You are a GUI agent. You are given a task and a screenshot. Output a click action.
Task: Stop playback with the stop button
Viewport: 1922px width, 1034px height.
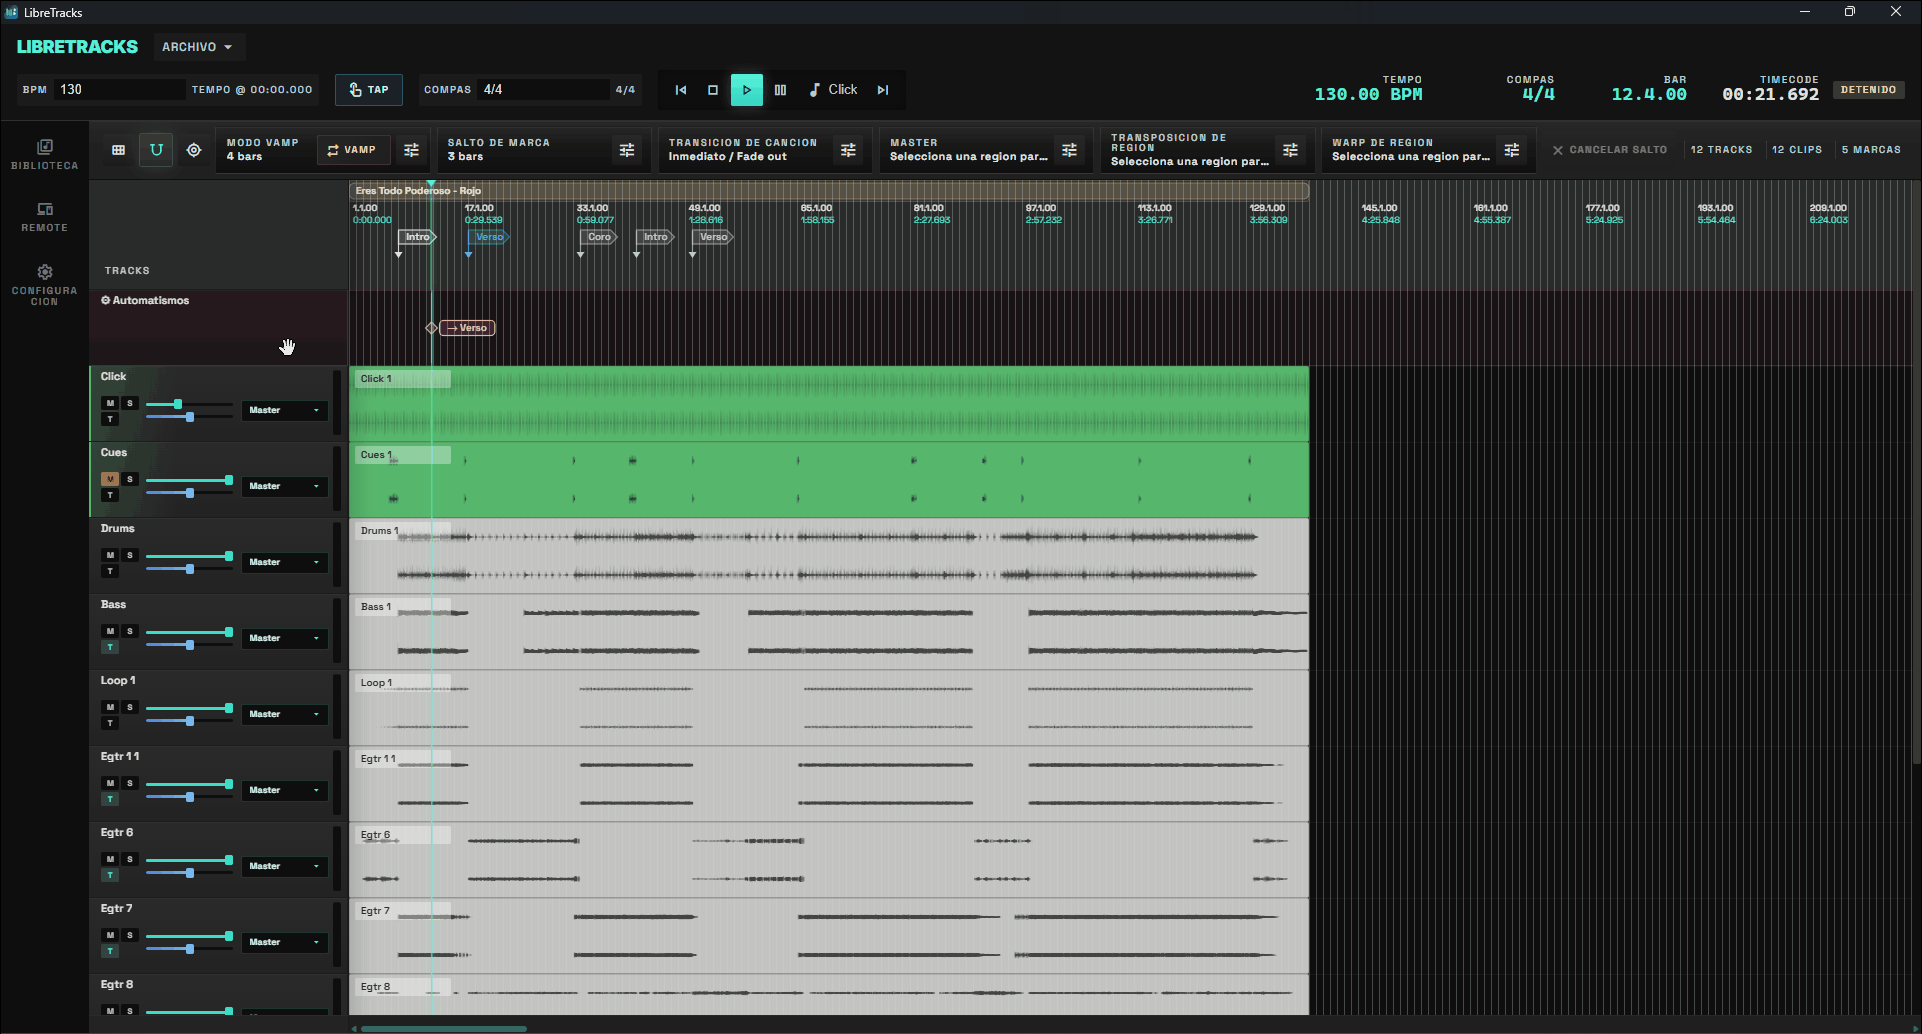(713, 90)
